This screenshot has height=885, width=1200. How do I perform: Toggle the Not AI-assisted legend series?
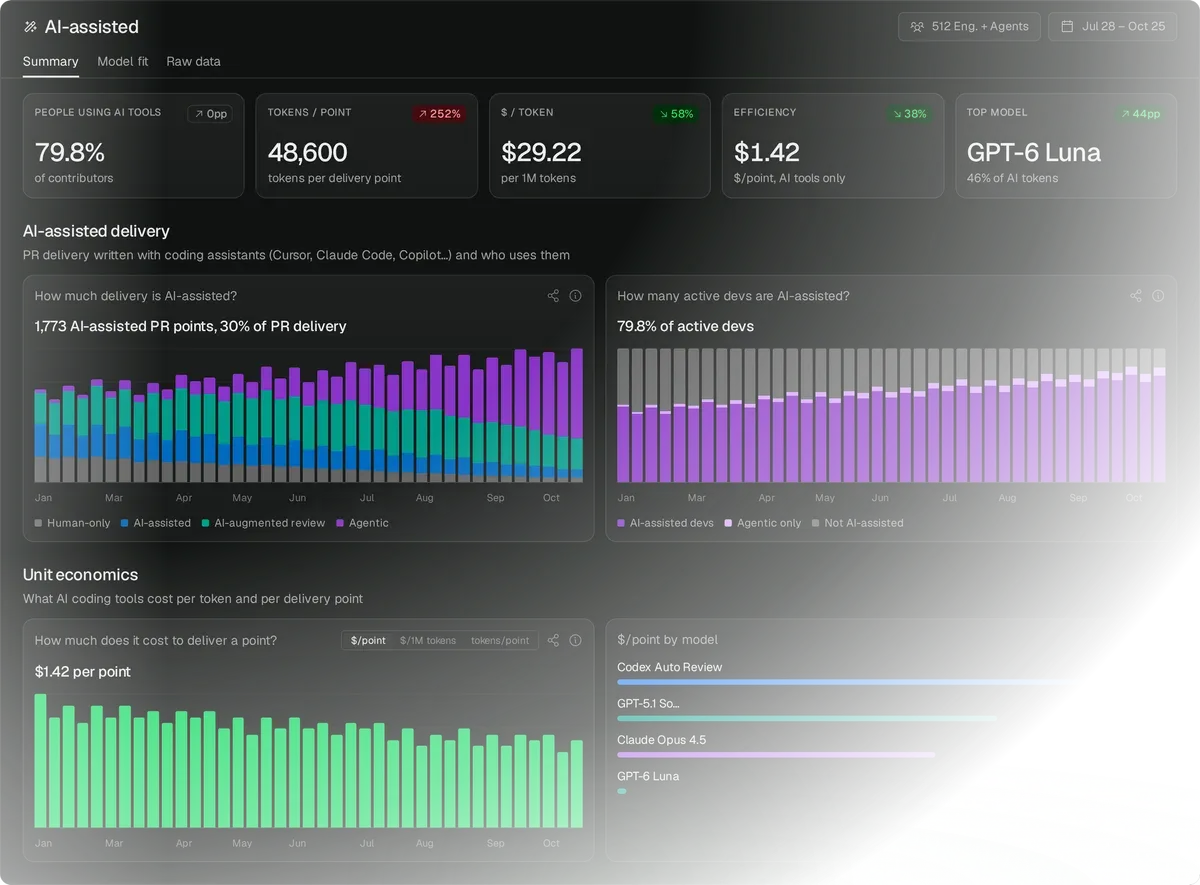point(857,523)
